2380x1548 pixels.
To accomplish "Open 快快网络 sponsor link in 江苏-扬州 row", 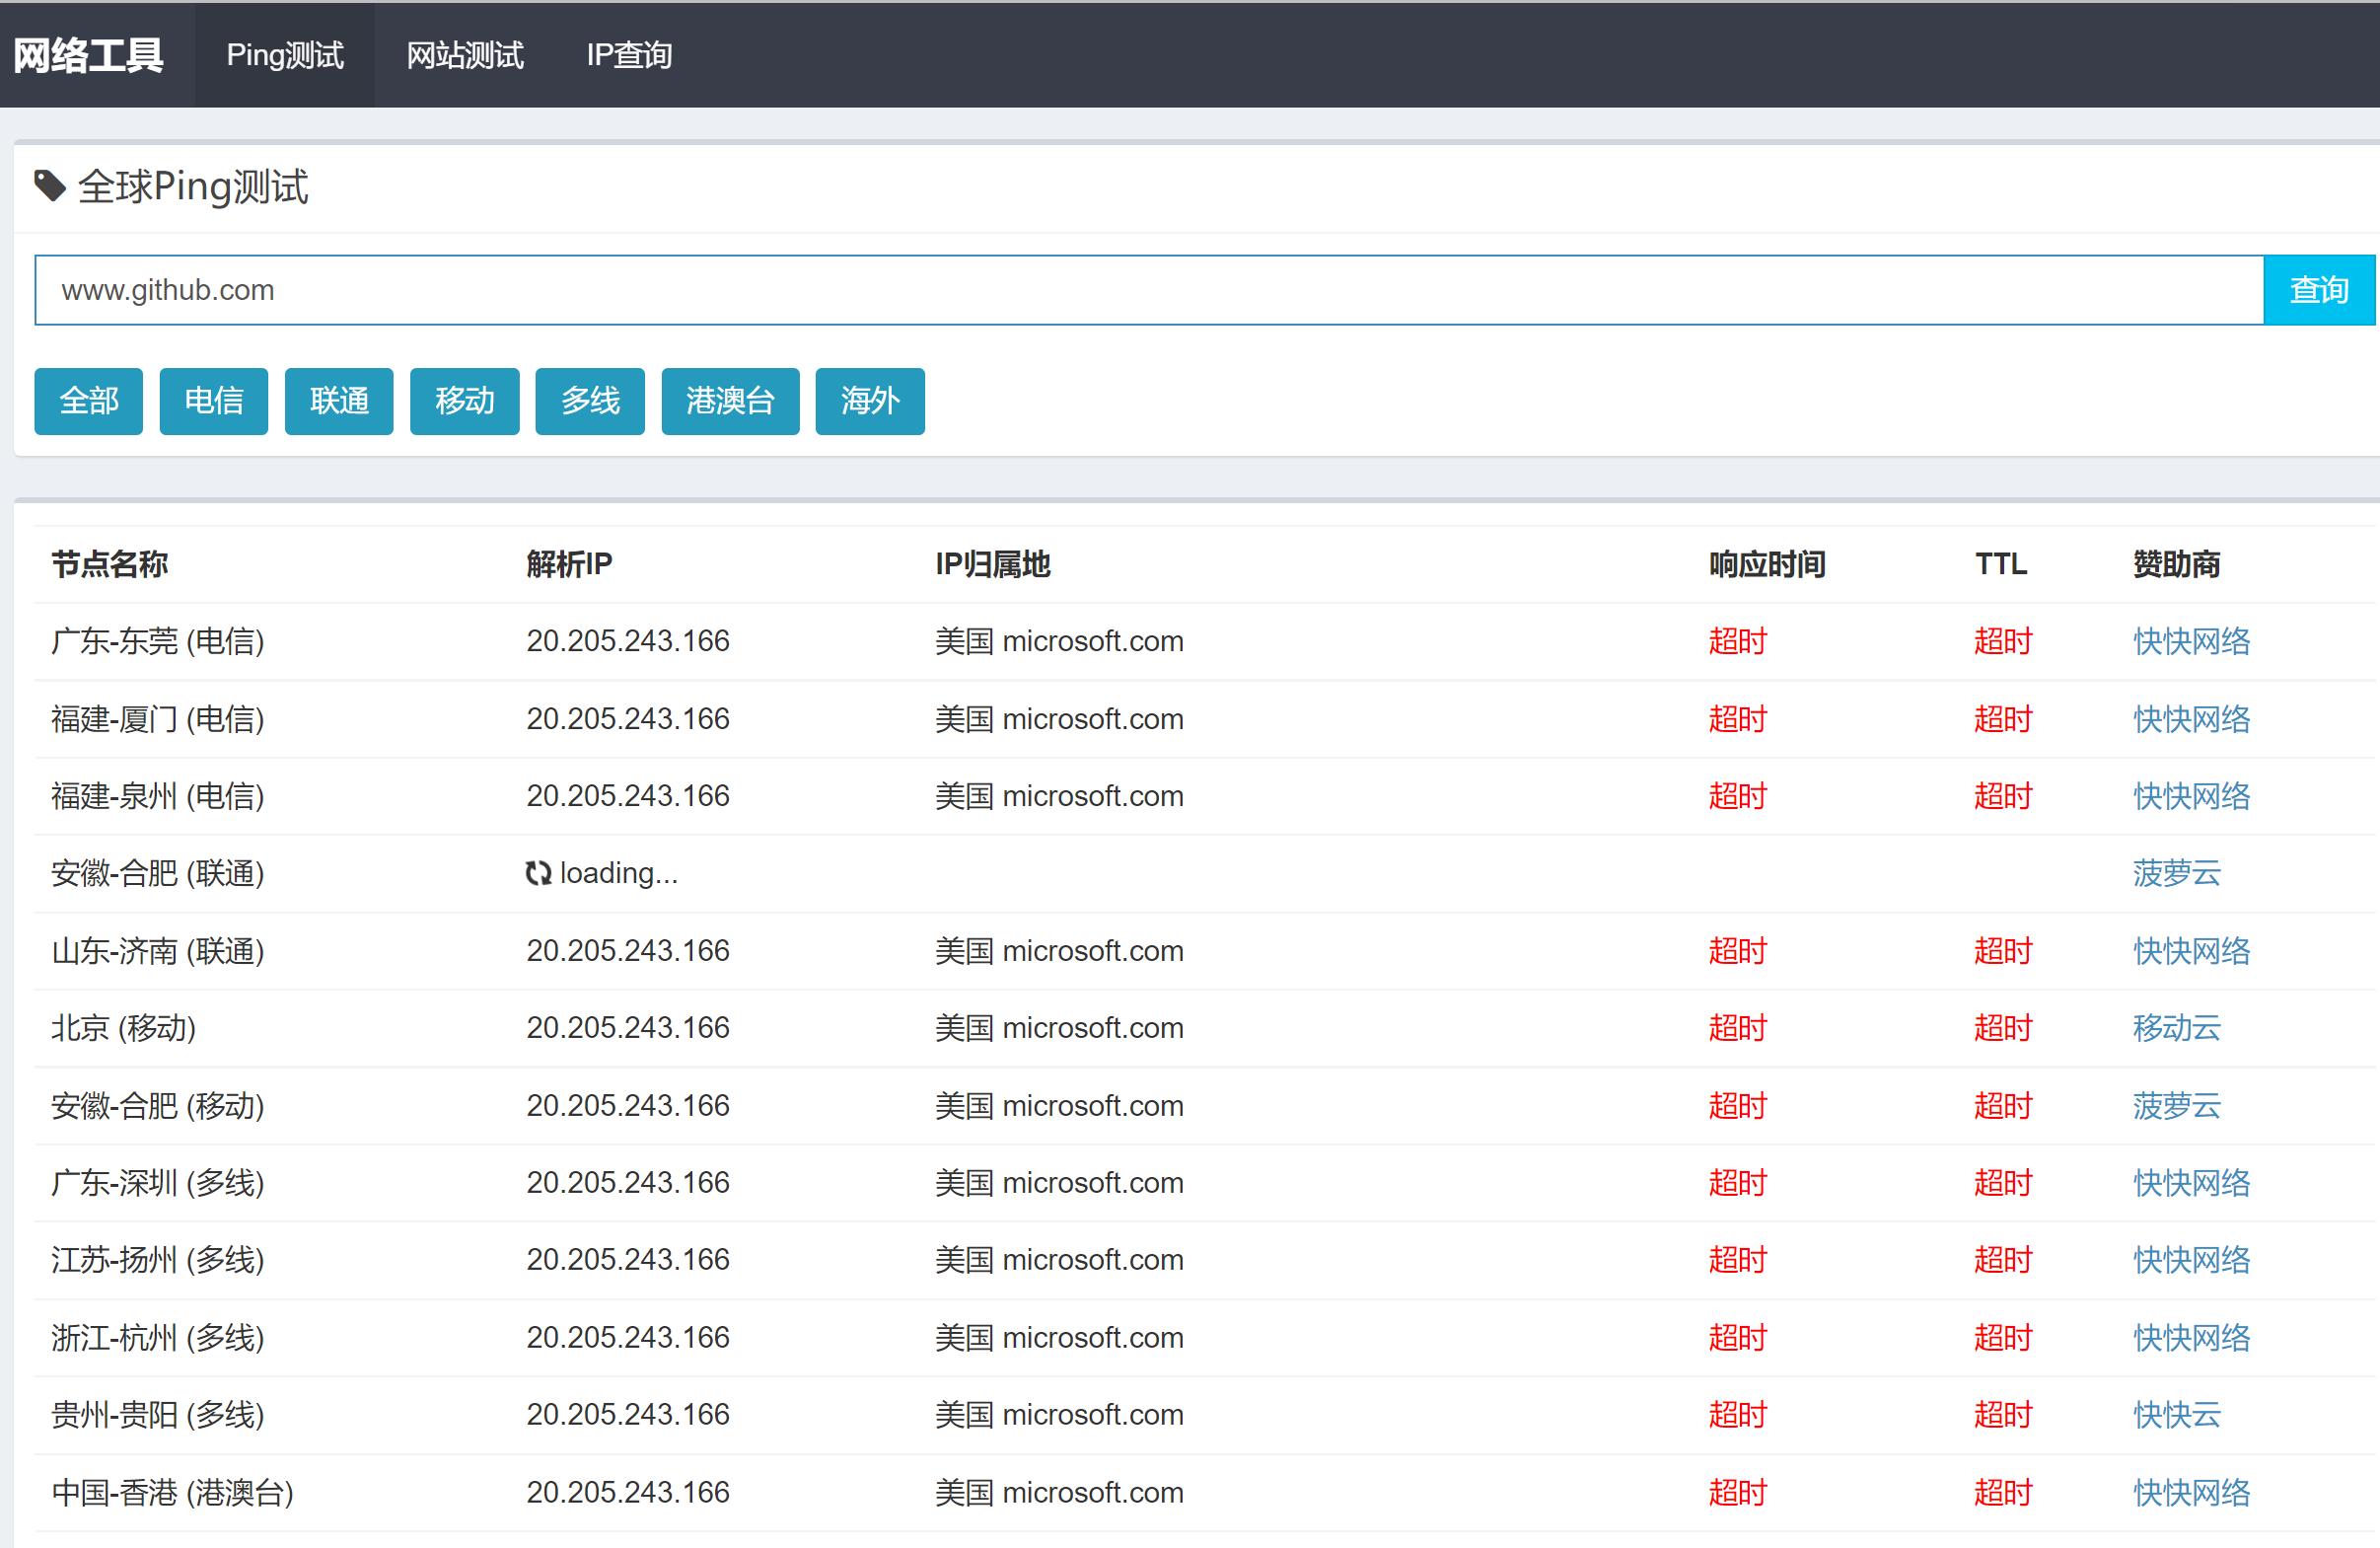I will pos(2191,1260).
